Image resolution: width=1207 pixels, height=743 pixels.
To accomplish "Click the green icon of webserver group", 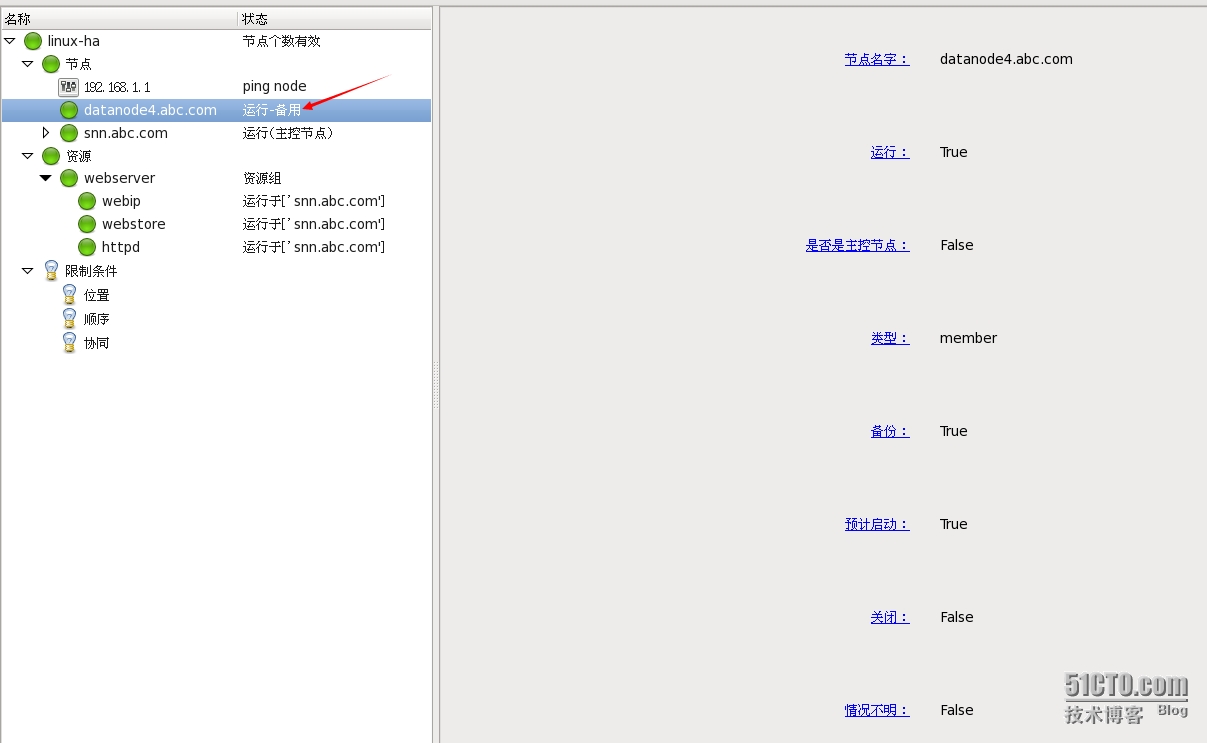I will 69,178.
